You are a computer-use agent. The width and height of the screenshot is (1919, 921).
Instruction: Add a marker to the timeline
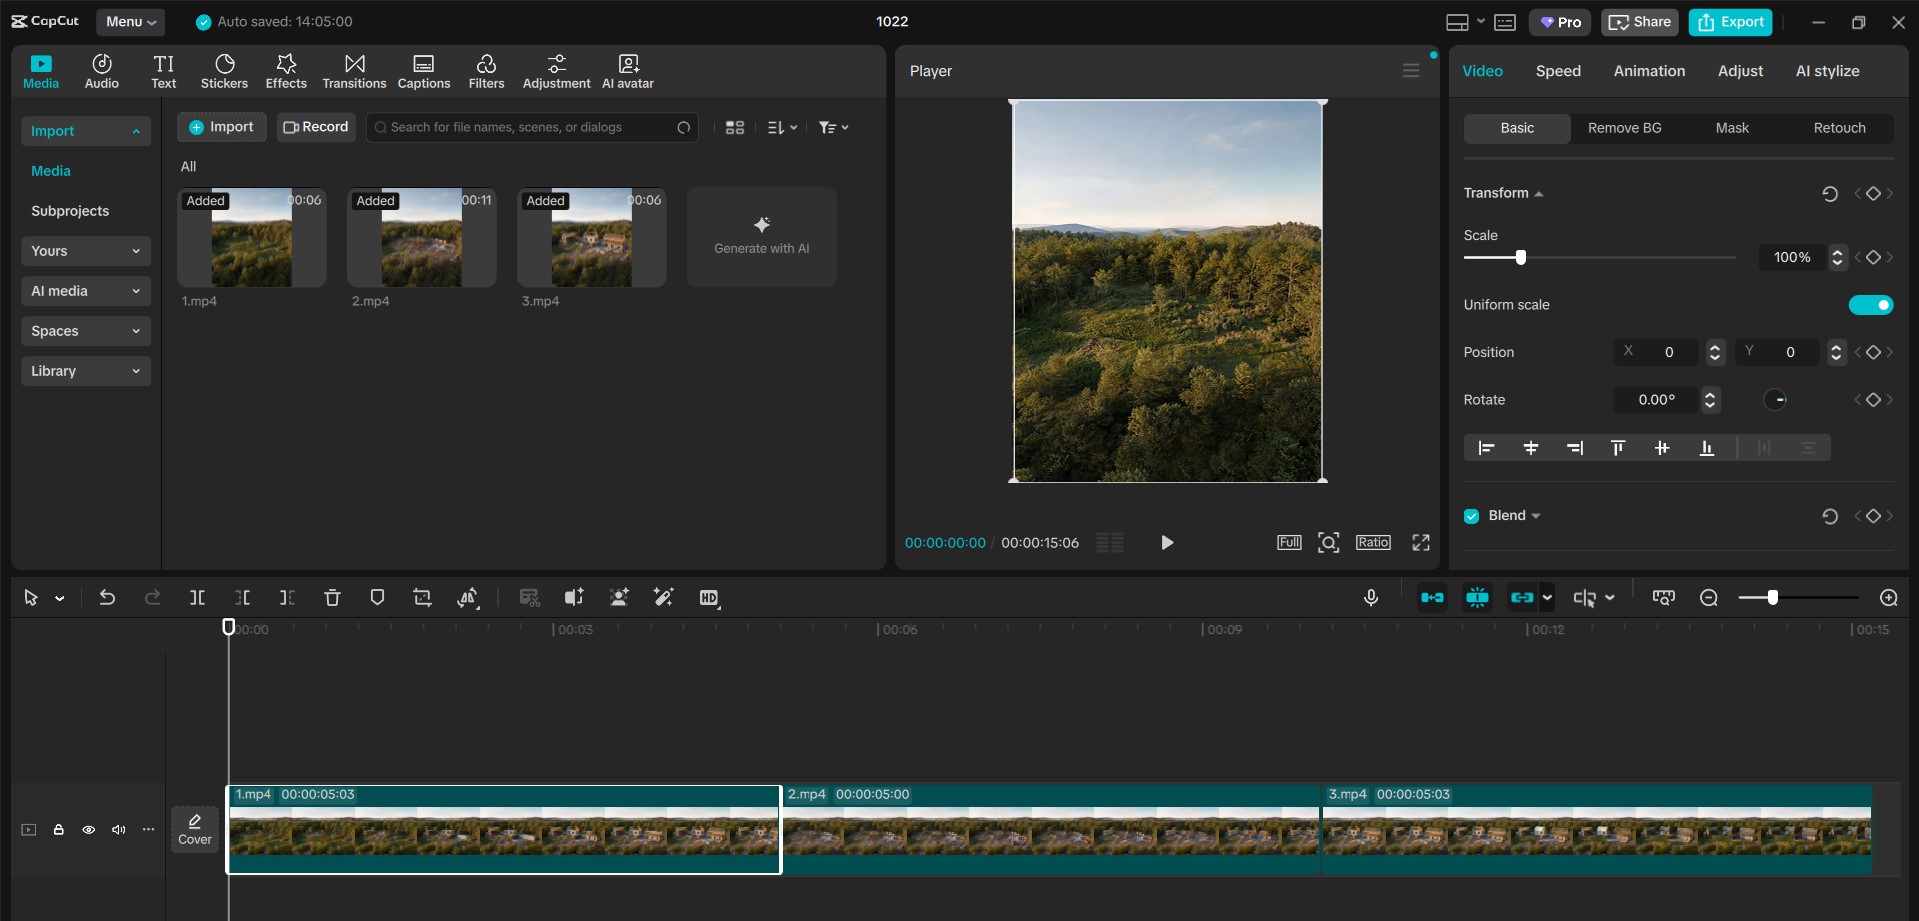377,597
